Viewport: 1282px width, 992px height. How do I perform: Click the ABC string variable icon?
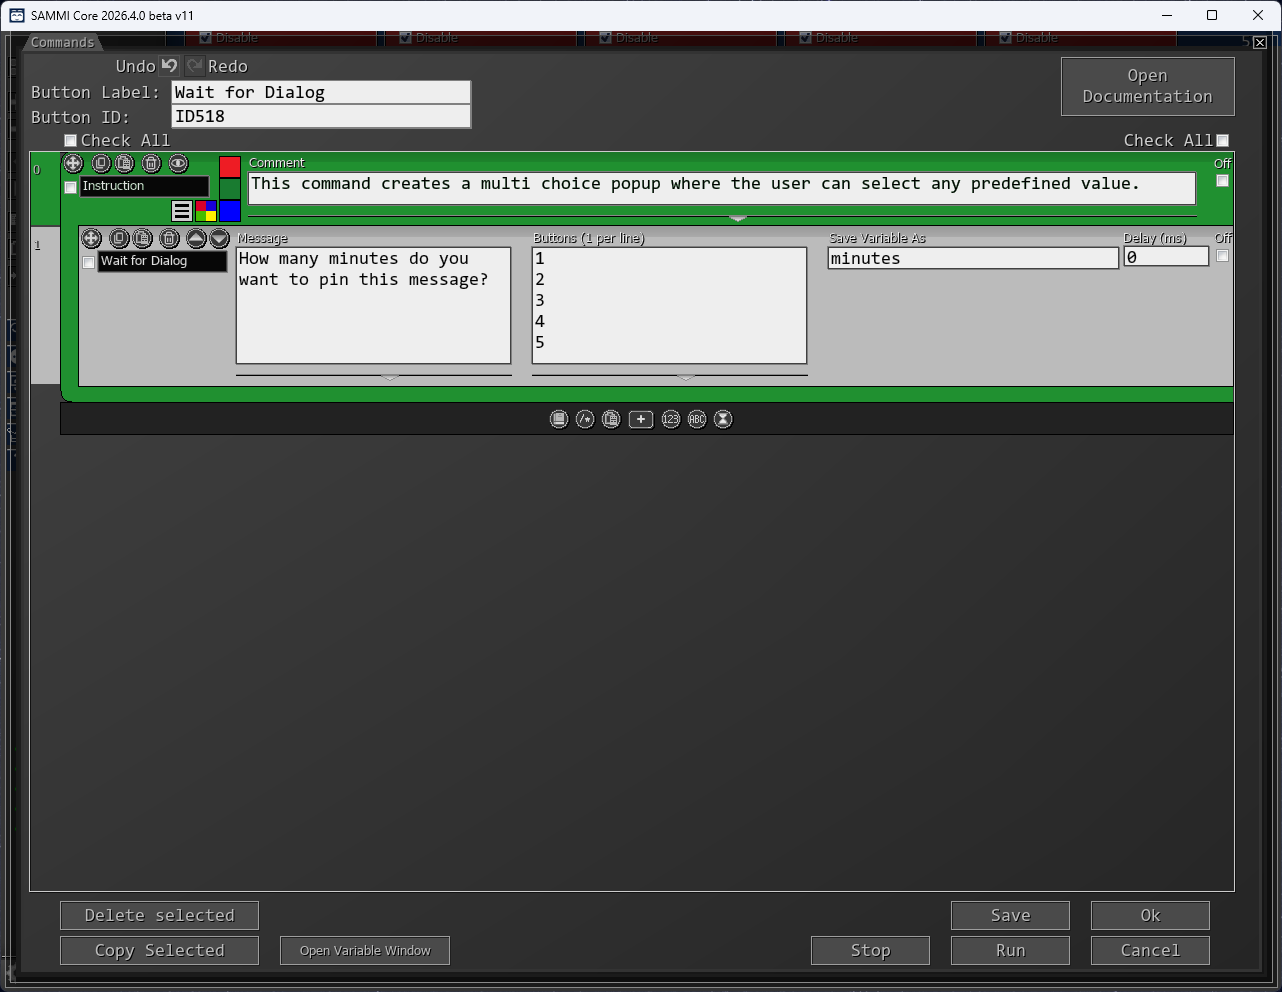click(697, 419)
